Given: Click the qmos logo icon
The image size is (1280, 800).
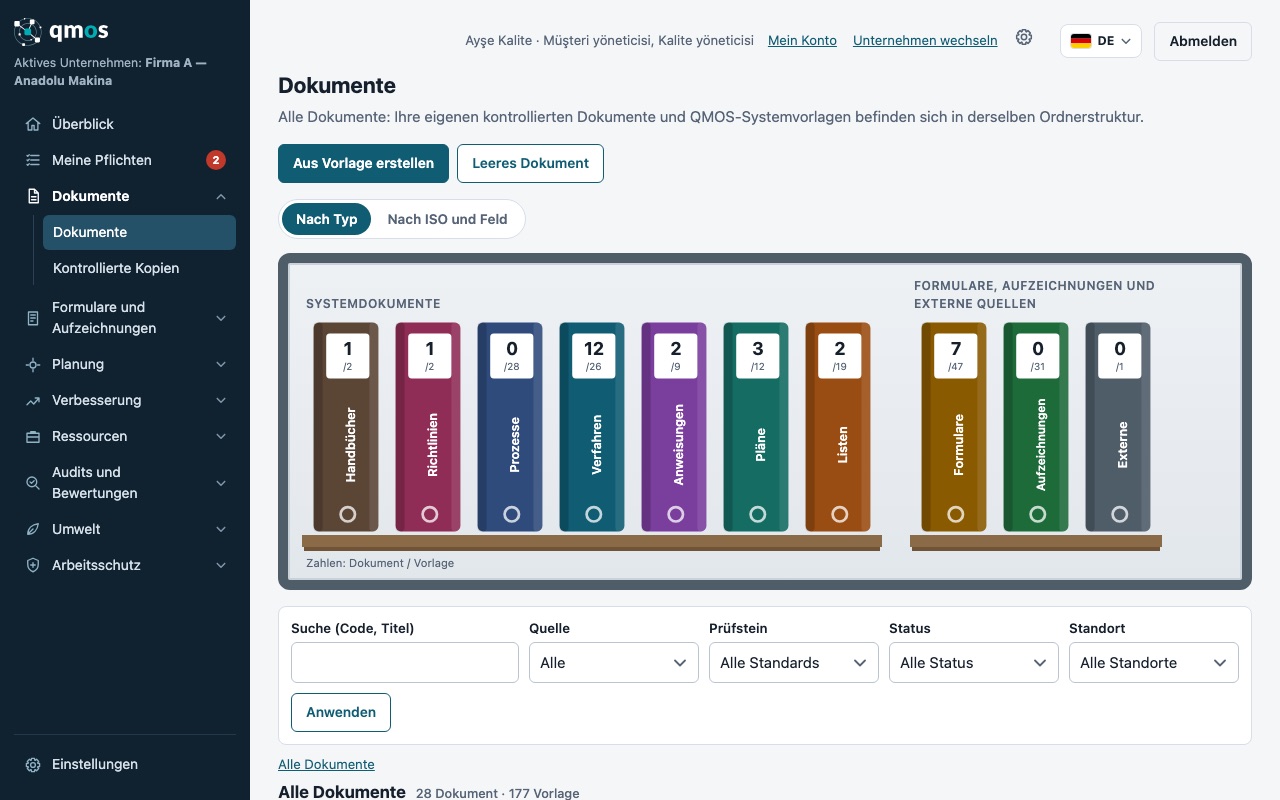Looking at the screenshot, I should [x=28, y=32].
